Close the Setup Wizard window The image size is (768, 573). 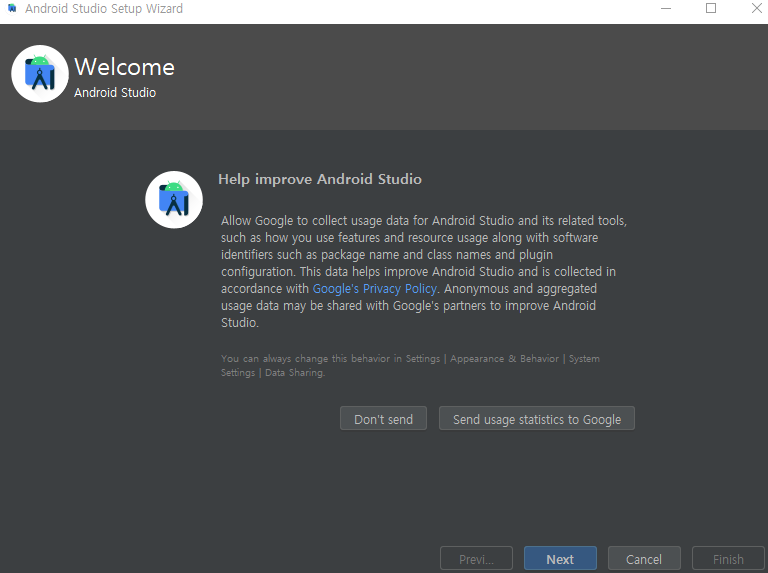tap(756, 8)
